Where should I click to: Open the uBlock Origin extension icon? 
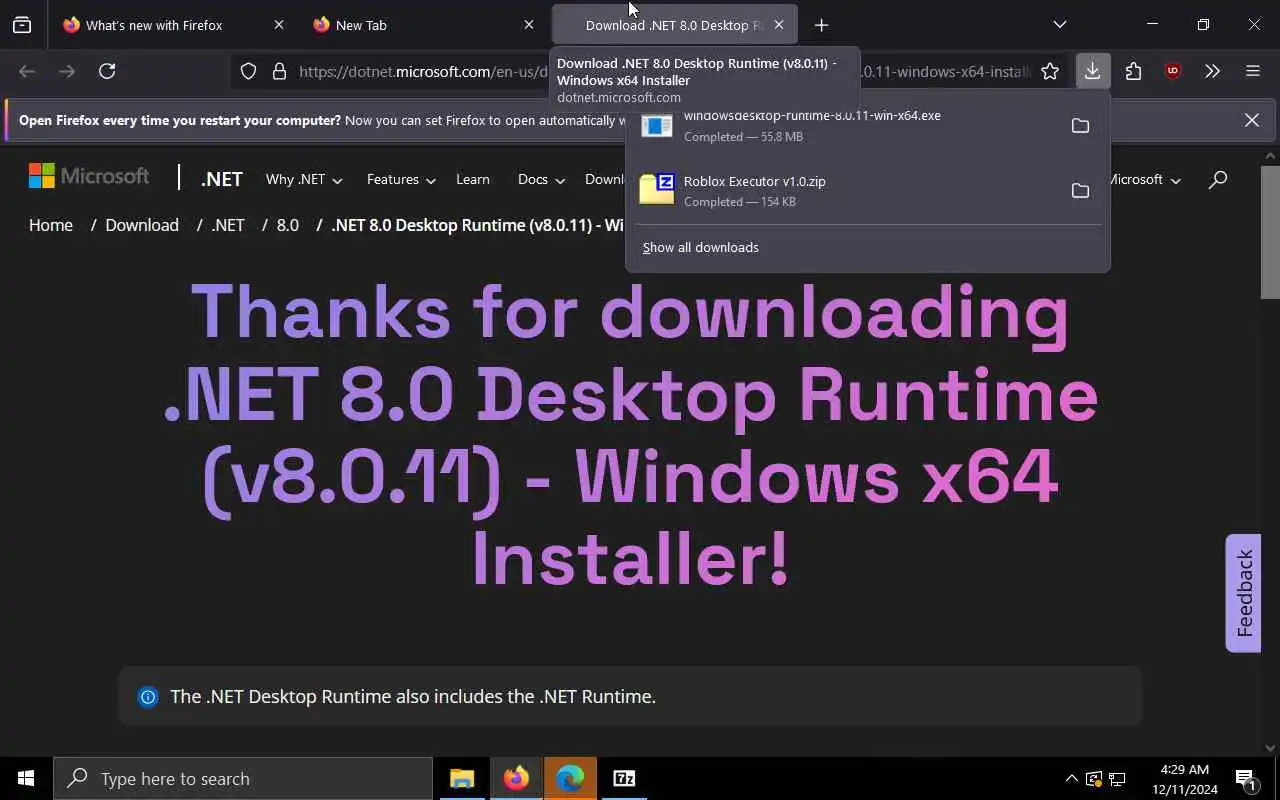tap(1173, 71)
